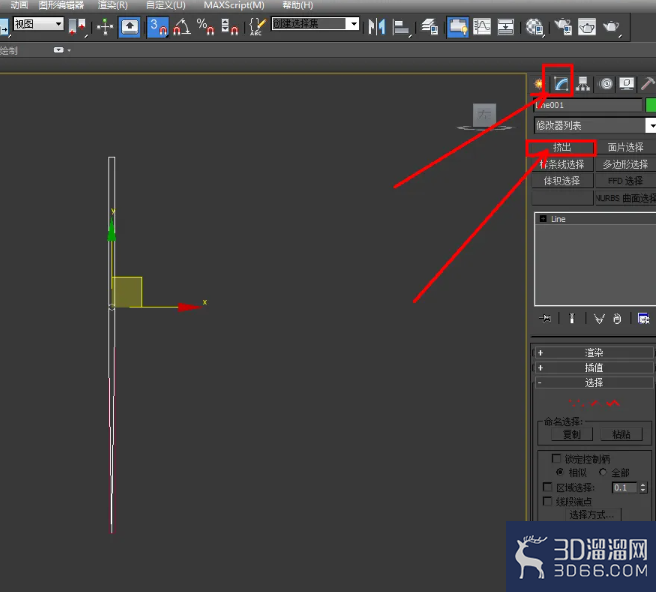
Task: Click Make Unique stack icon
Action: click(x=599, y=319)
